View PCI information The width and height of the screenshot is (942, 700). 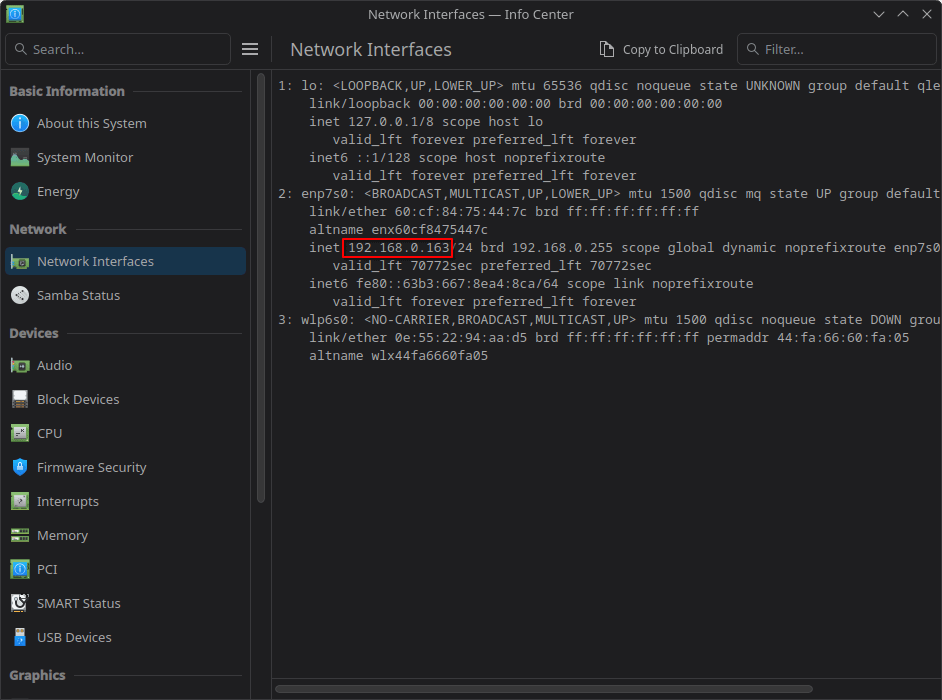click(x=126, y=570)
